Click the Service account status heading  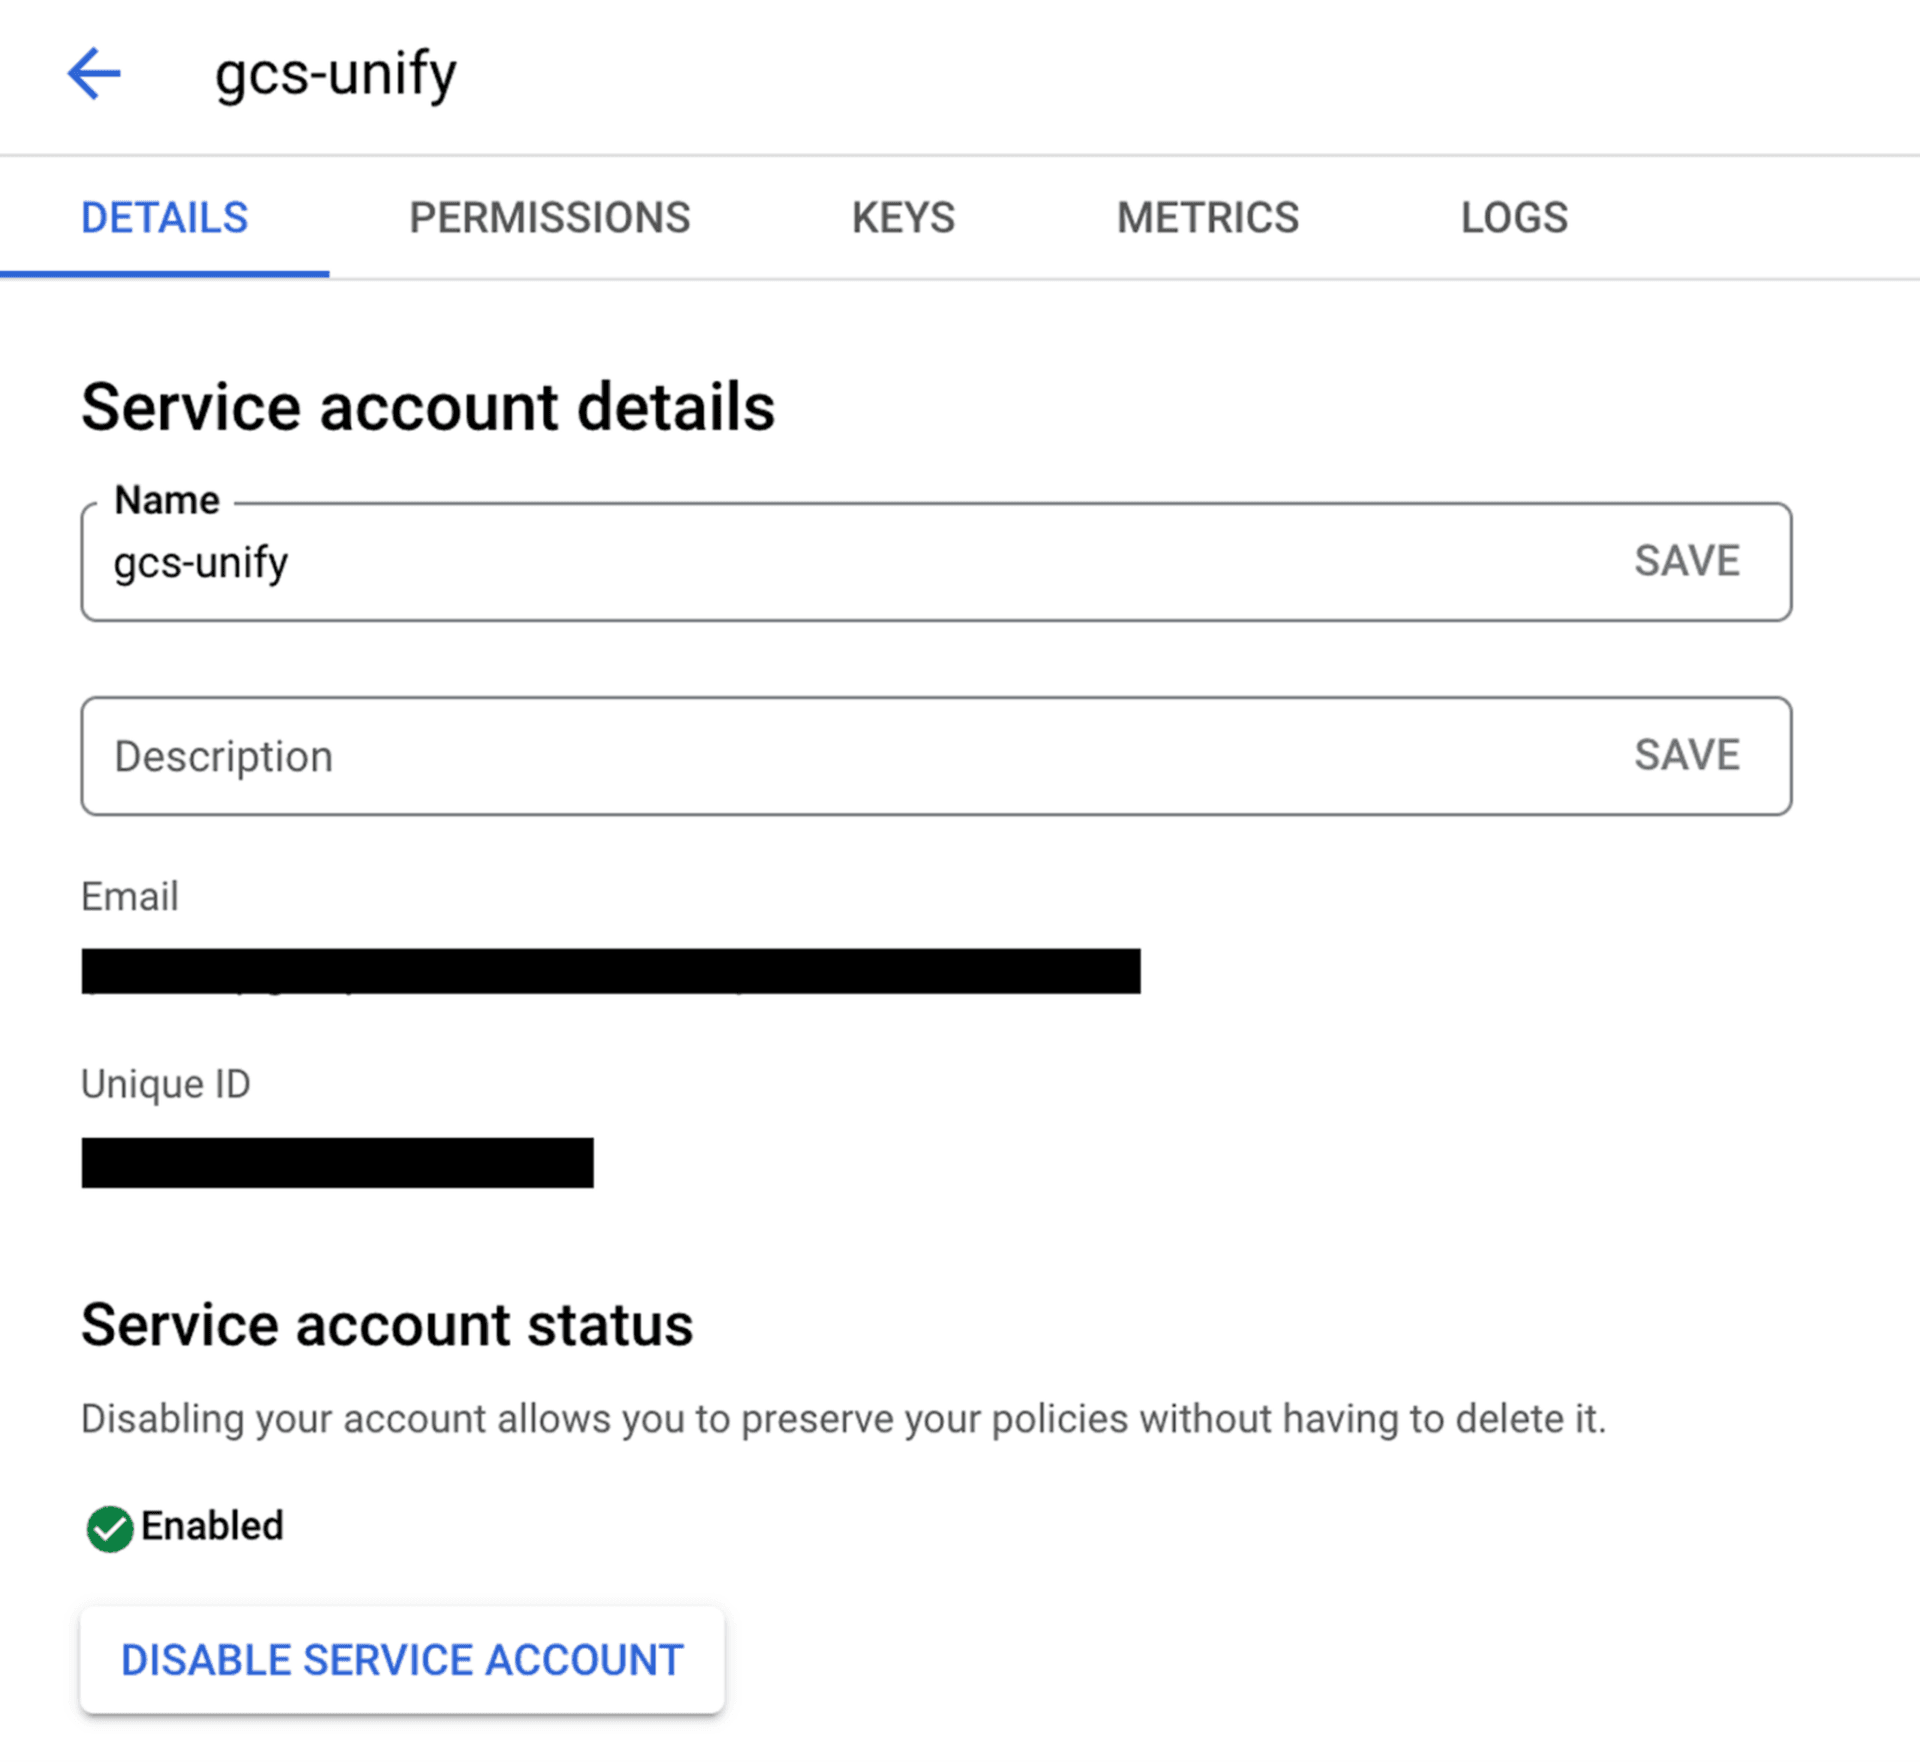tap(387, 1325)
